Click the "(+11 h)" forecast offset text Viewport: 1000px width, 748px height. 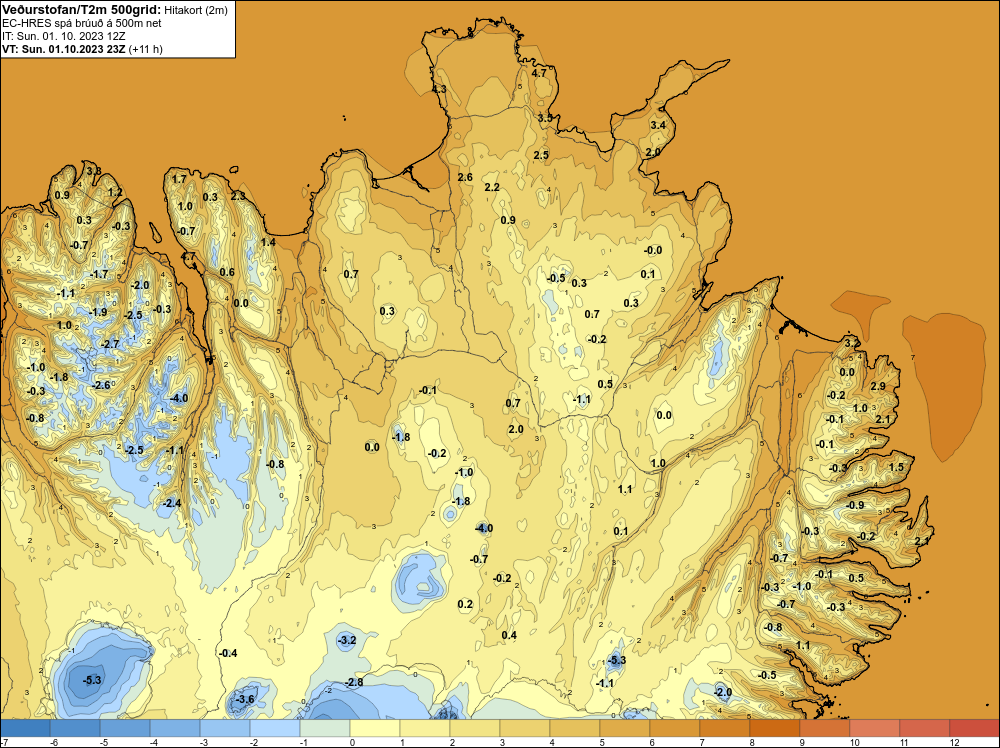tap(145, 49)
